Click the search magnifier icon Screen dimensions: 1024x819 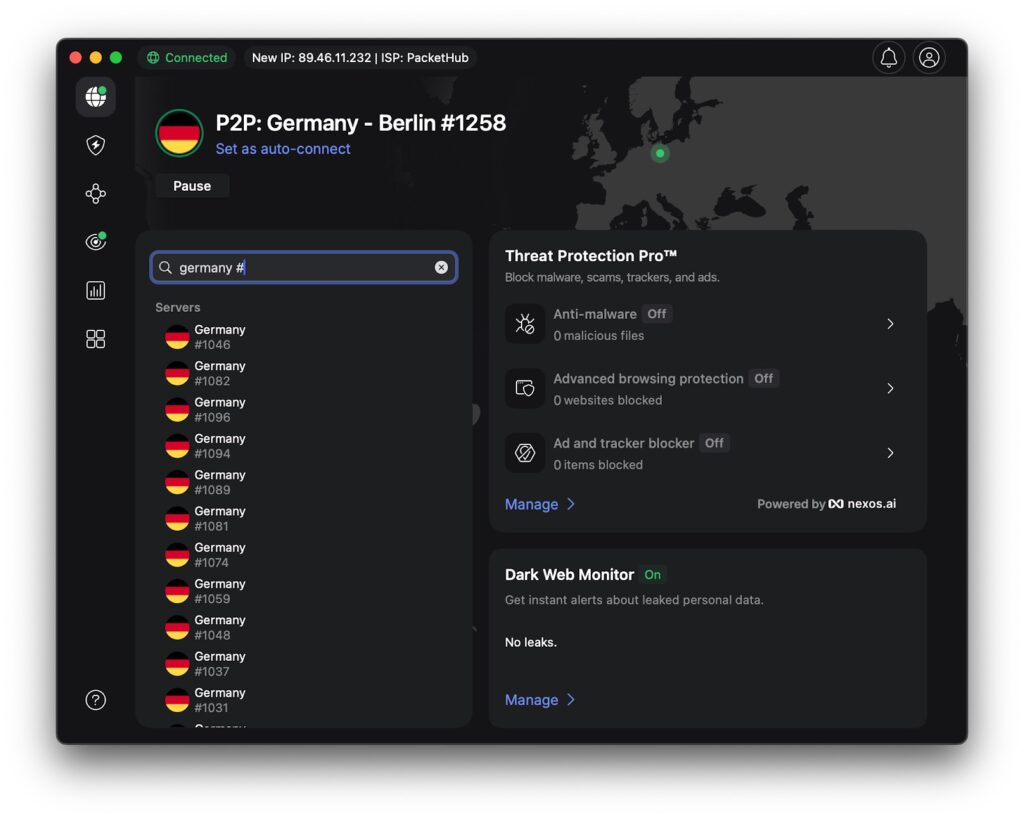coord(165,268)
